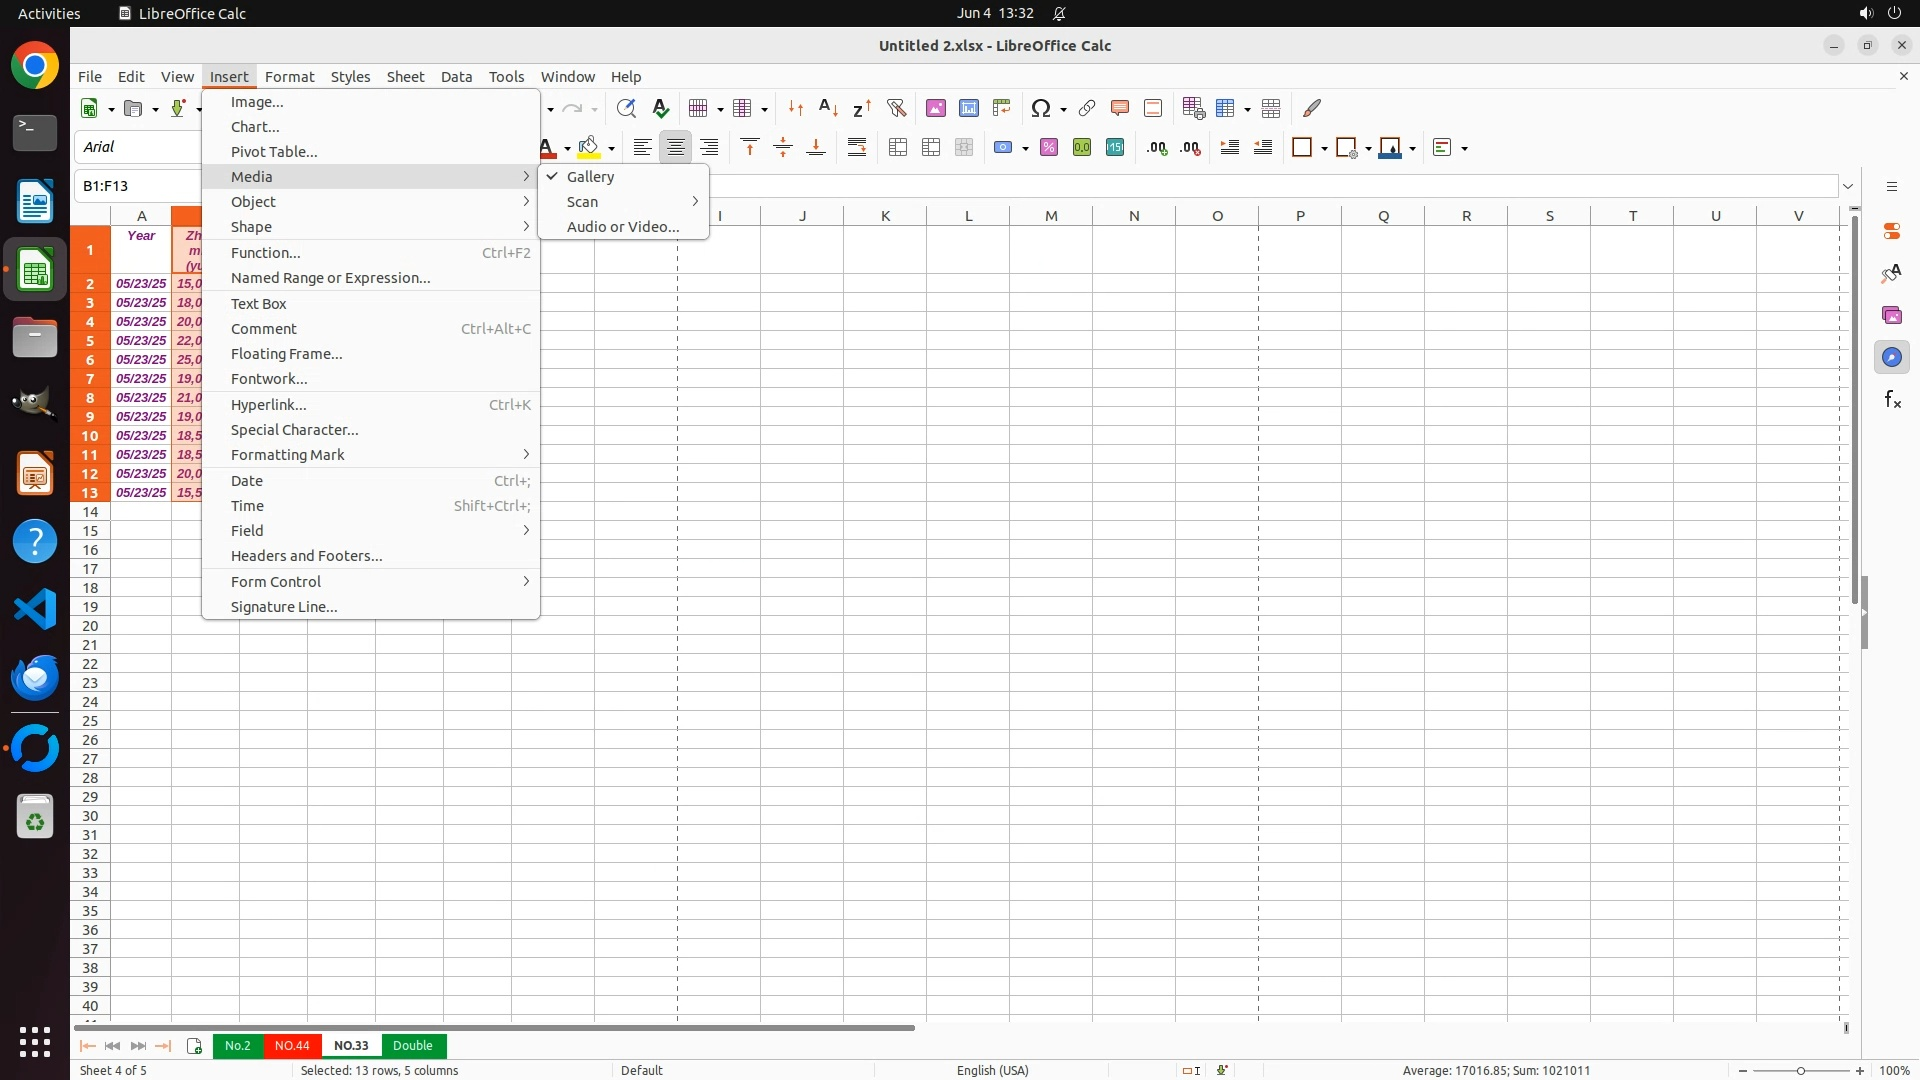Viewport: 1920px width, 1080px height.
Task: Click the Clone Formatting paintbrush icon
Action: coord(1312,108)
